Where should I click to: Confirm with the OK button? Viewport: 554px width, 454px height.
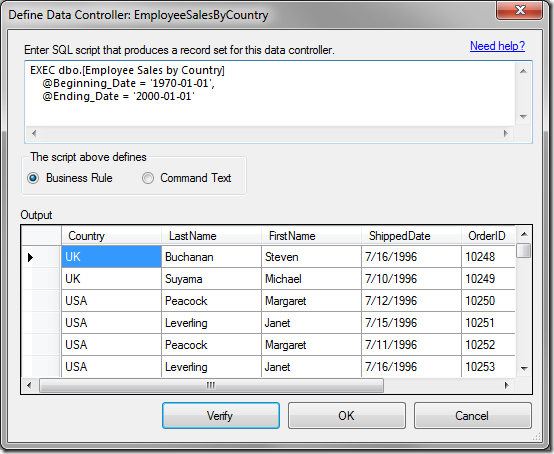tap(347, 415)
